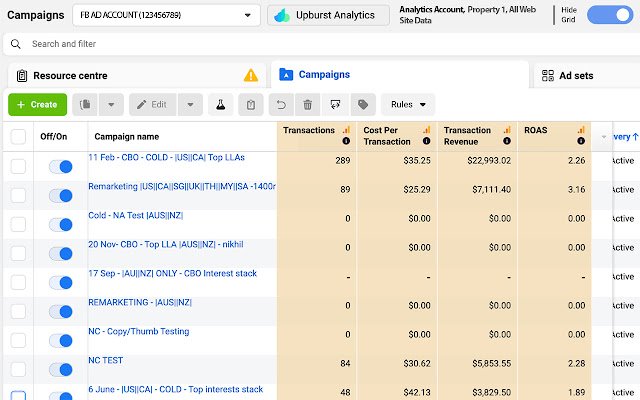Tick checkbox for Remarketing US CA SG row

tap(18, 195)
